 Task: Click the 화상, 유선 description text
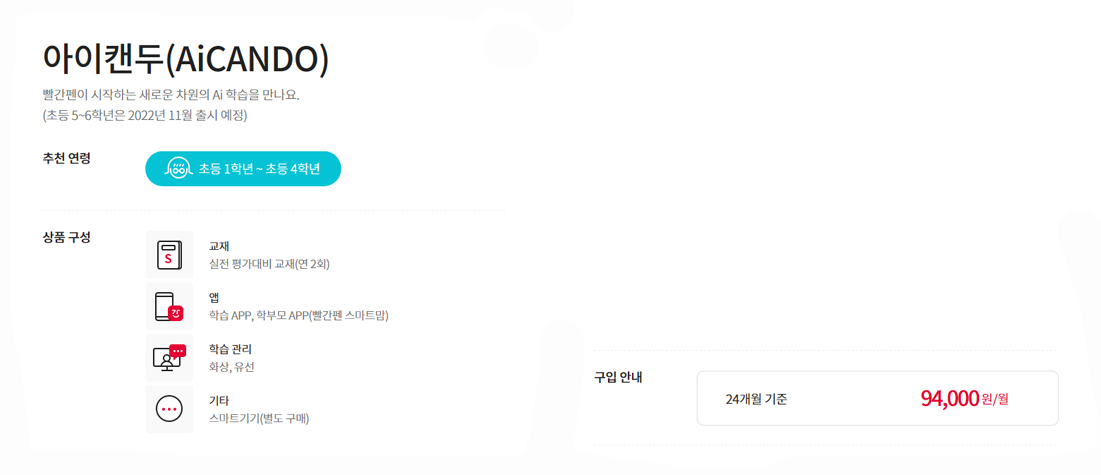coord(232,367)
